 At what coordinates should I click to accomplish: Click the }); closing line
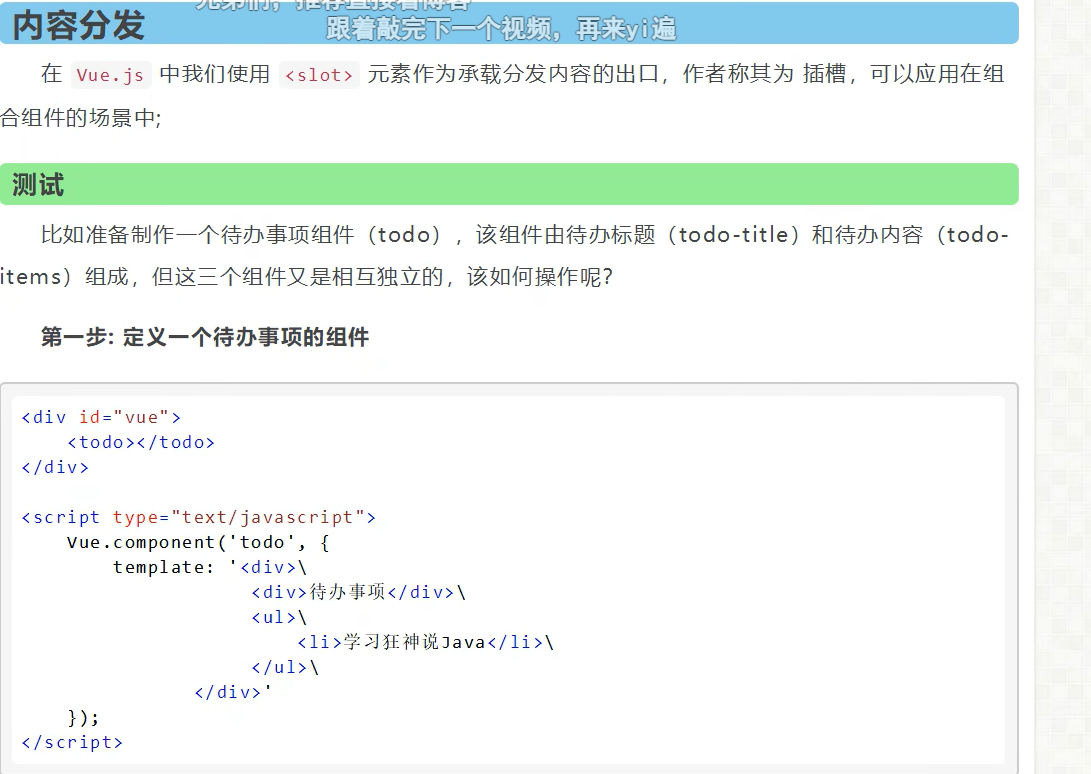point(83,717)
